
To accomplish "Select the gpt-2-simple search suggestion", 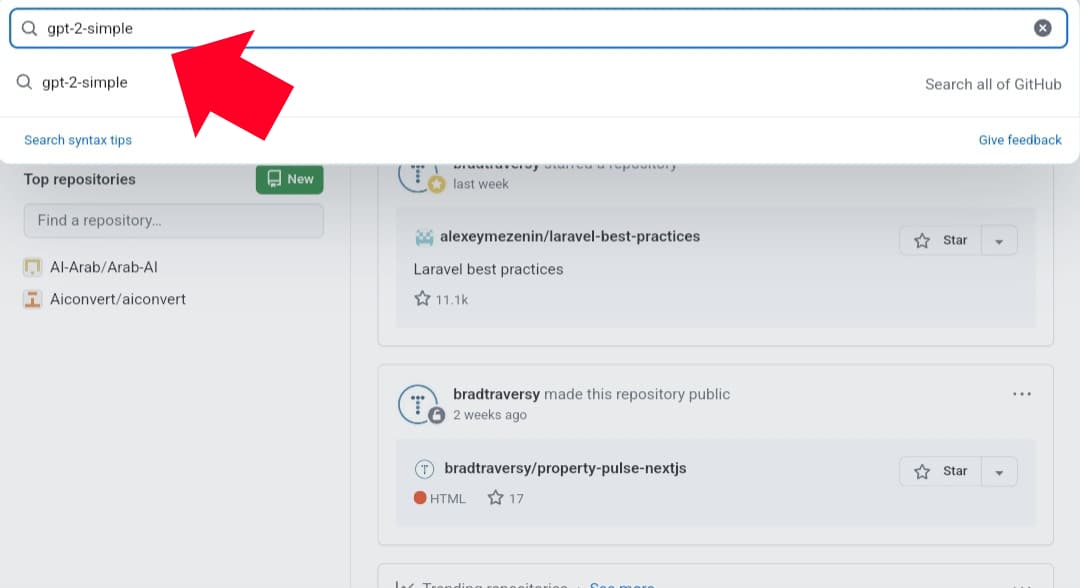I will point(85,83).
